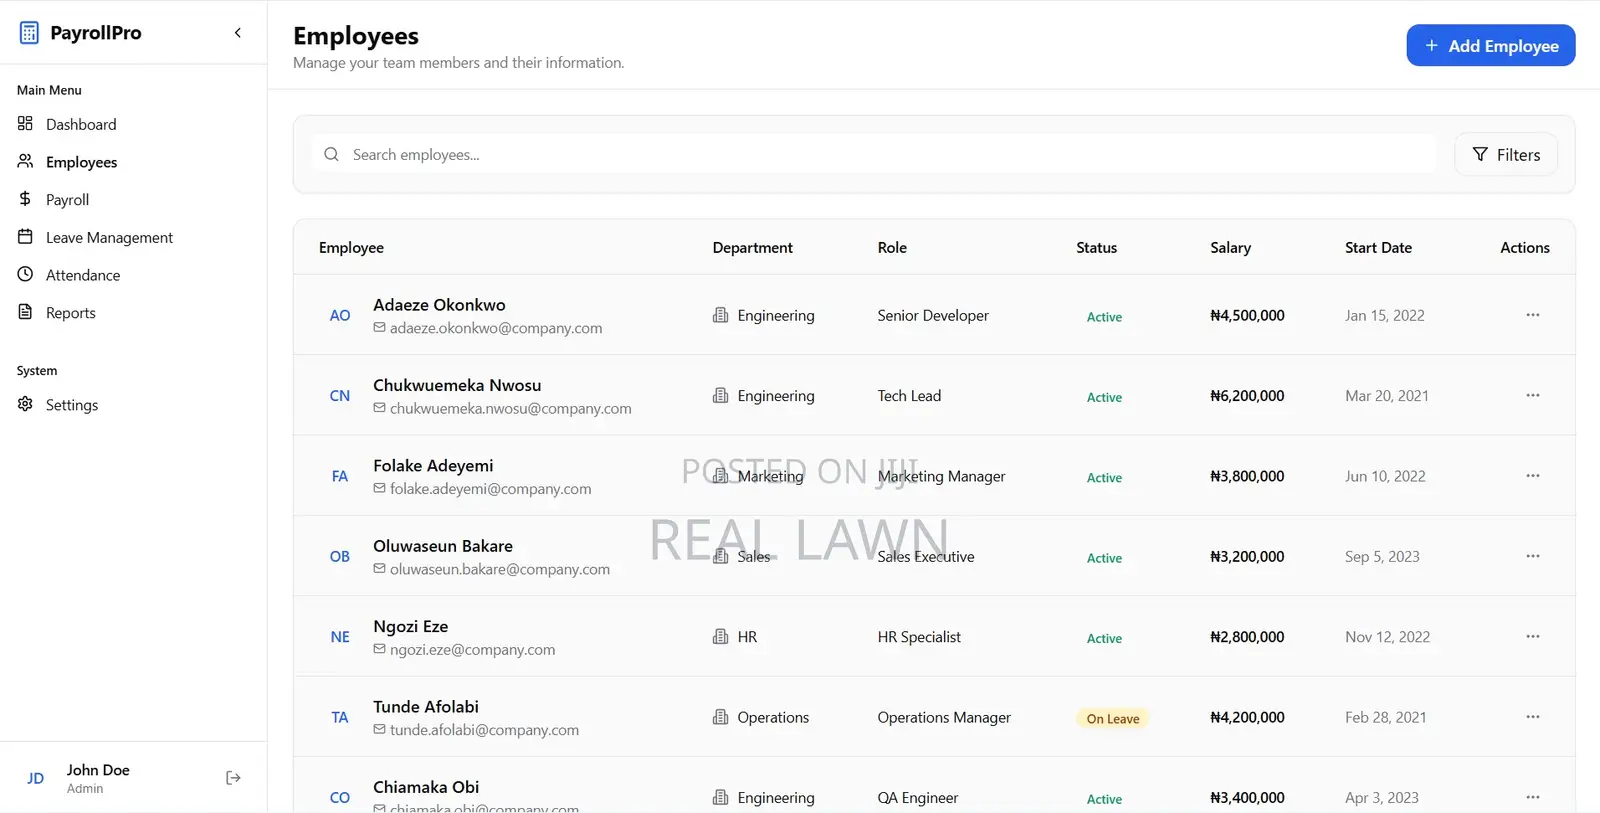Viewport: 1600px width, 813px height.
Task: Focus the Search employees field
Action: pos(874,155)
